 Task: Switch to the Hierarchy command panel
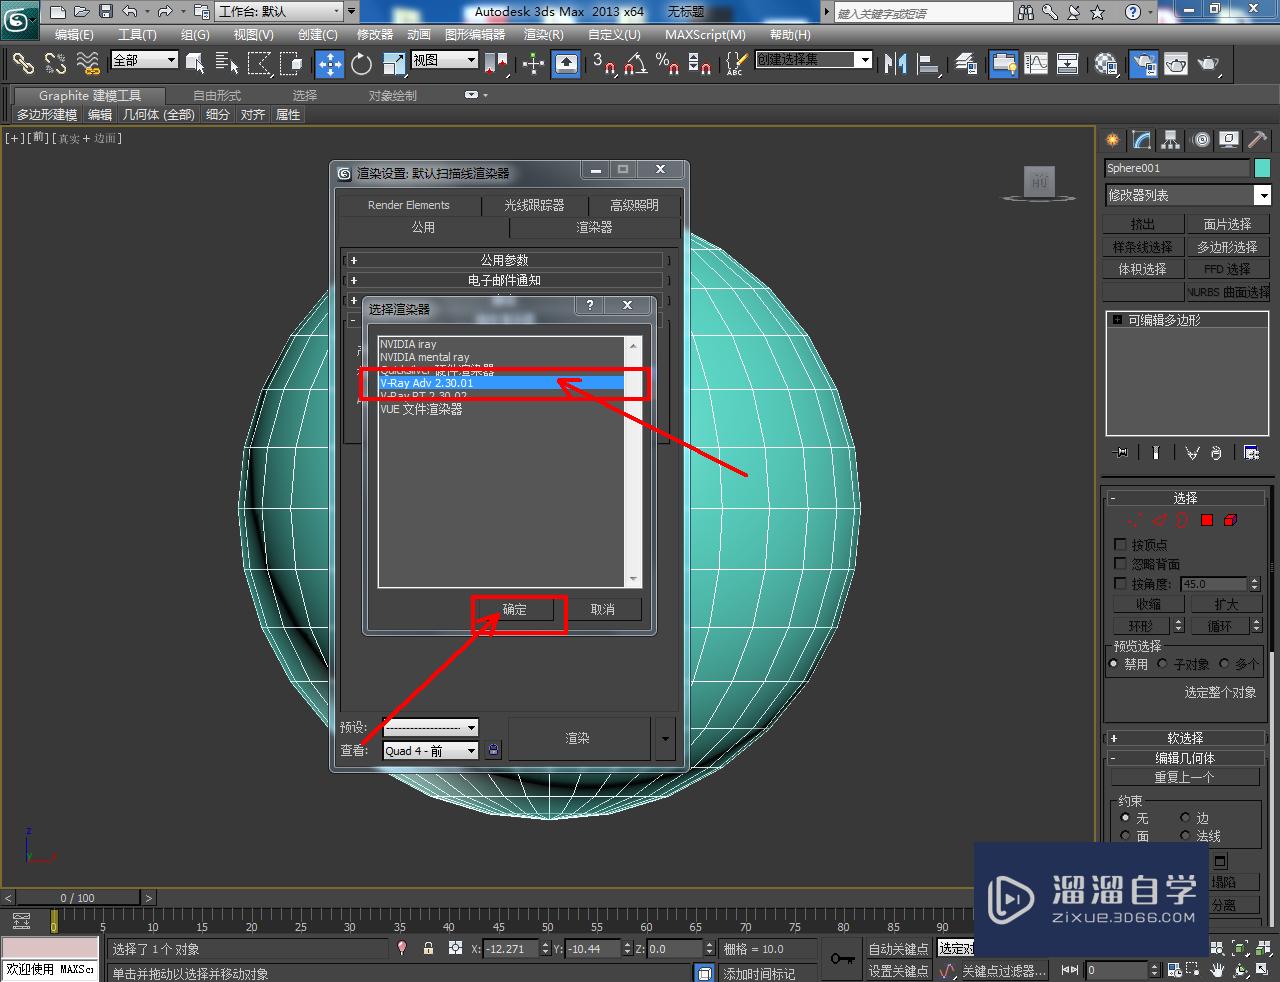pyautogui.click(x=1171, y=140)
